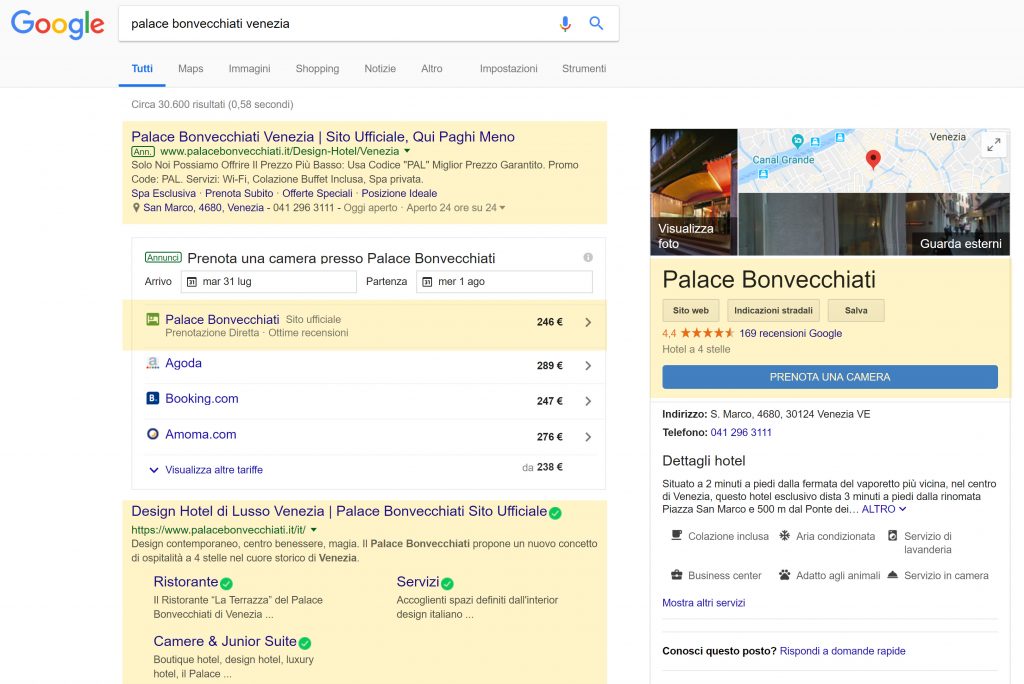The width and height of the screenshot is (1024, 684).
Task: Click the Servizio in camera bell icon
Action: pyautogui.click(x=893, y=575)
